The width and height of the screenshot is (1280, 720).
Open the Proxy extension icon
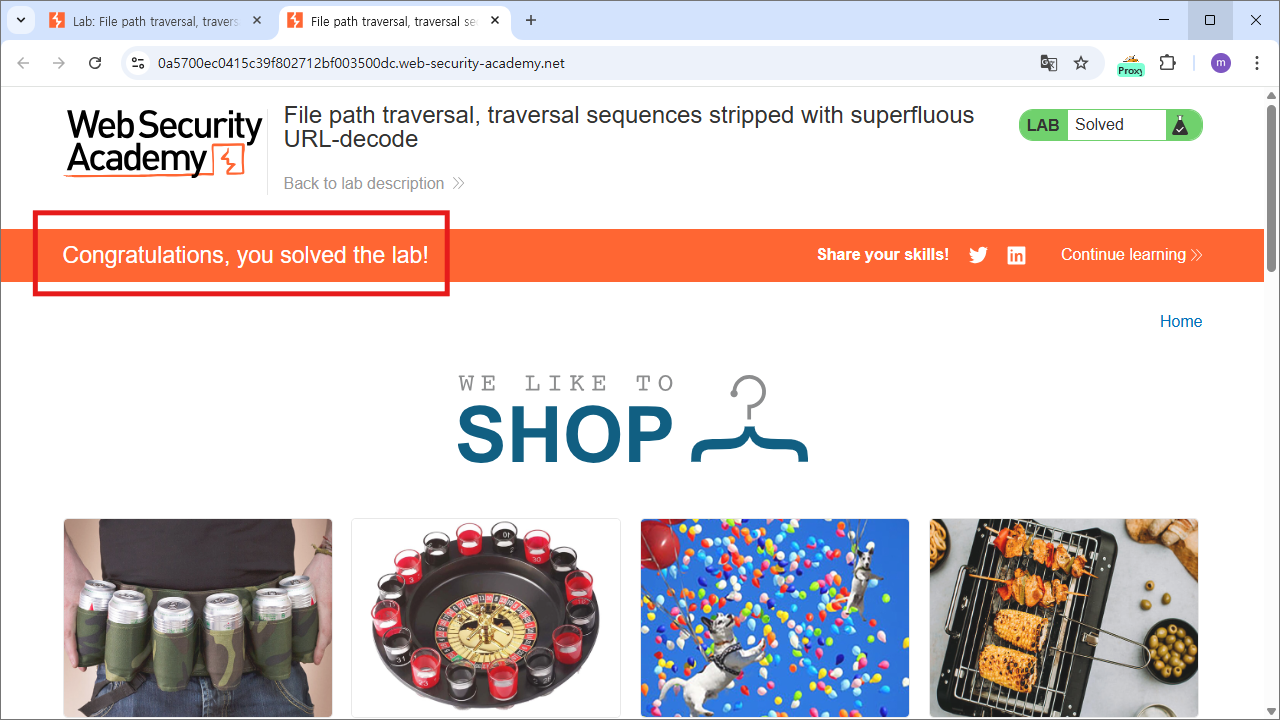coord(1130,64)
